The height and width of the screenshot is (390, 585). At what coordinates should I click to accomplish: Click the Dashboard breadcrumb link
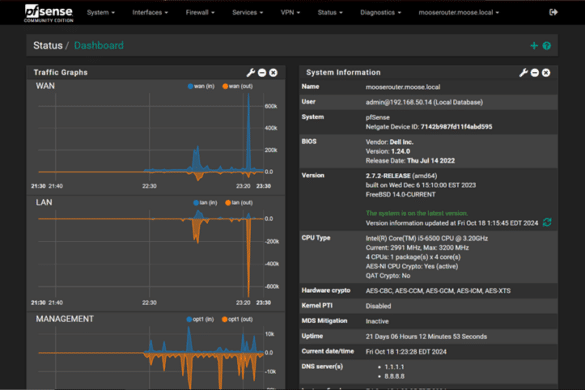[x=98, y=45]
